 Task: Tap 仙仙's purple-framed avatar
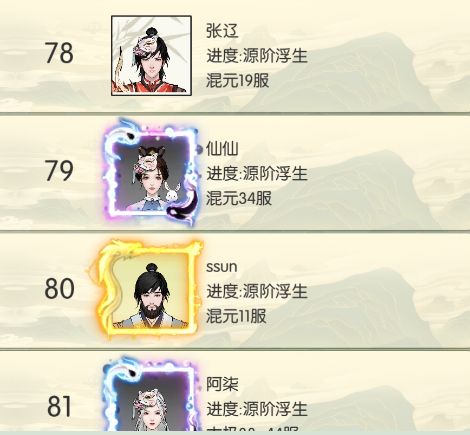(x=152, y=173)
